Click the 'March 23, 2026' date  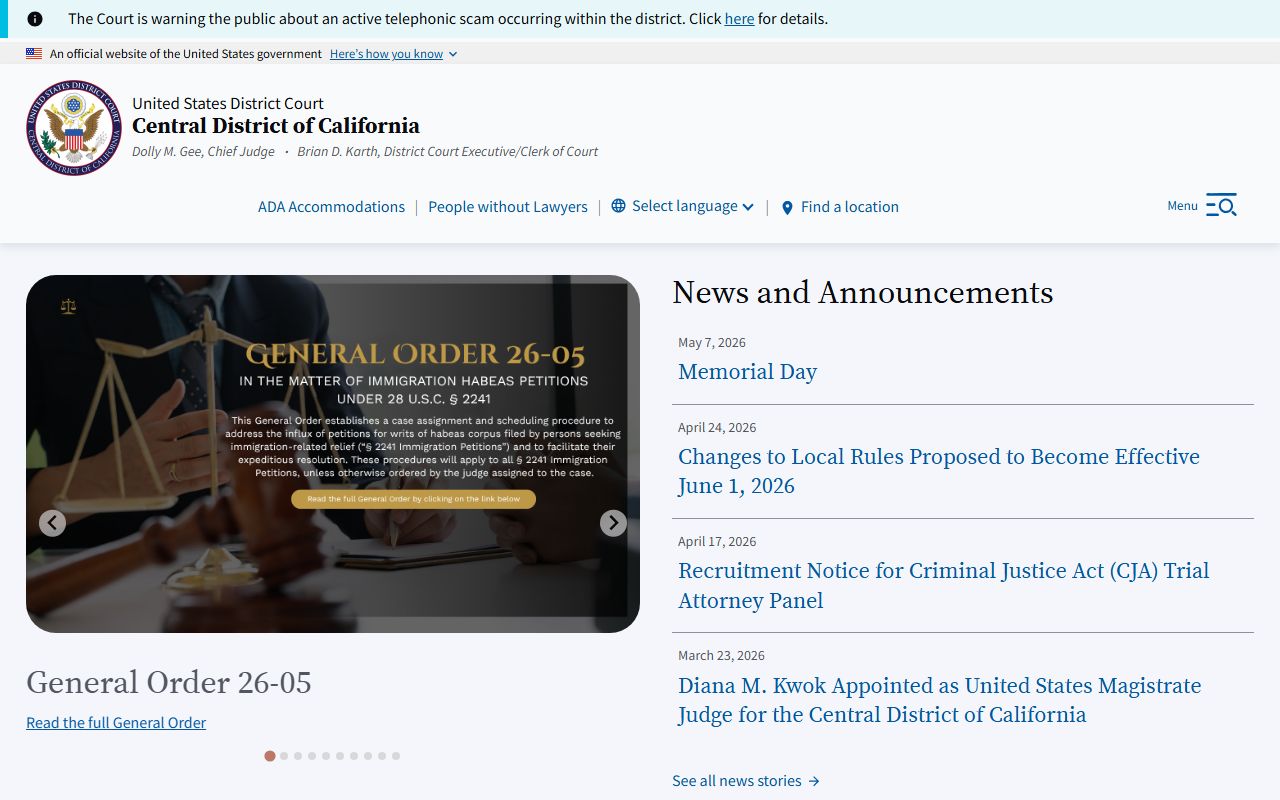click(721, 656)
